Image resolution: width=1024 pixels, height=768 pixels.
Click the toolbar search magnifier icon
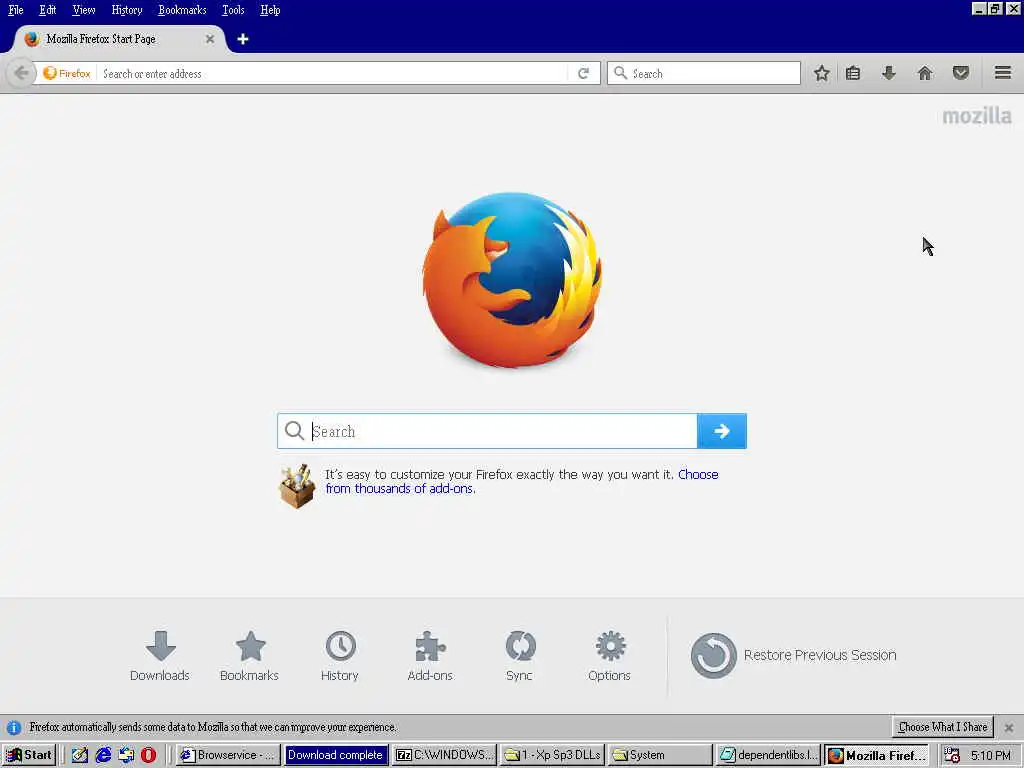620,73
